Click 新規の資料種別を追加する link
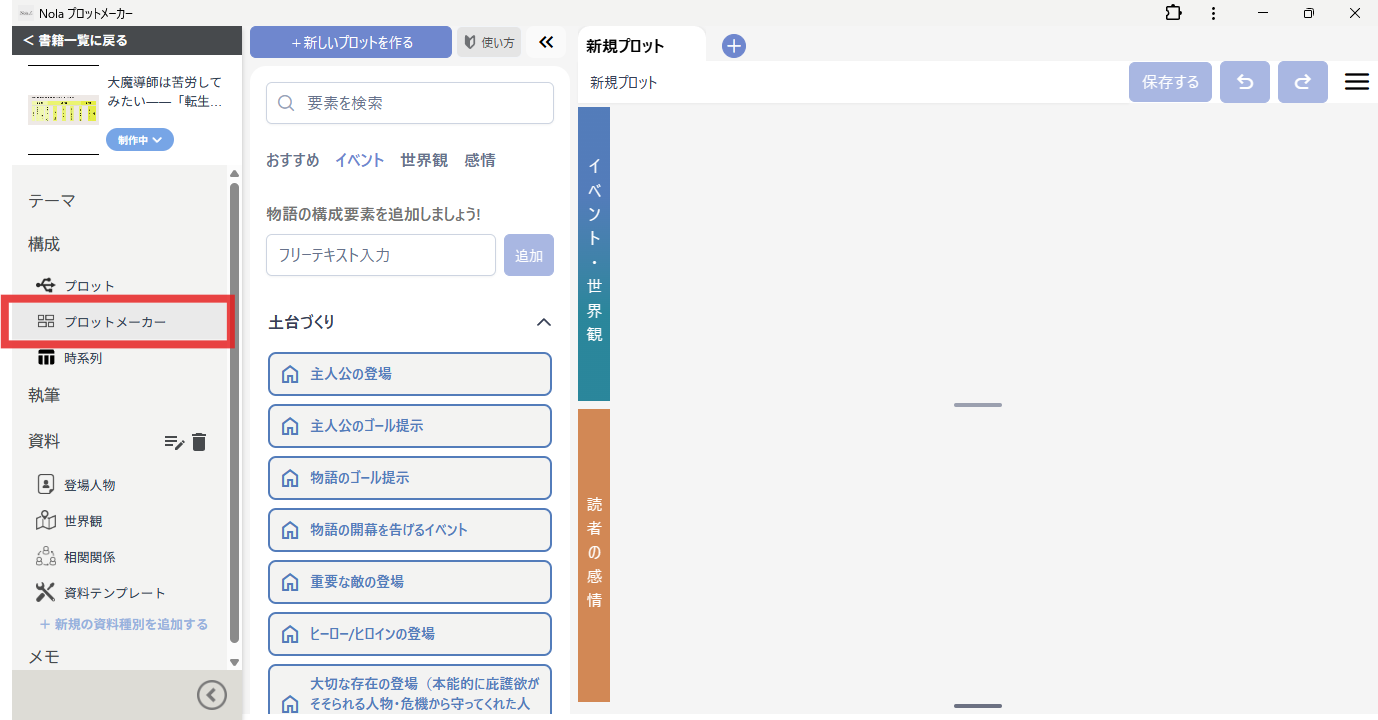 124,624
